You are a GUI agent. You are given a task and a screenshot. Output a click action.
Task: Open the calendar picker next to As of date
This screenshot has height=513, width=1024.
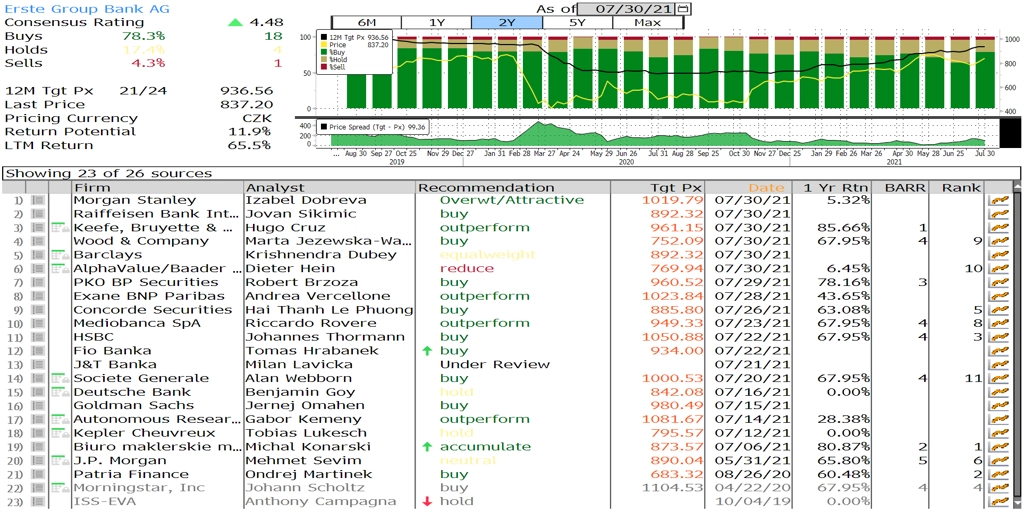coord(684,8)
